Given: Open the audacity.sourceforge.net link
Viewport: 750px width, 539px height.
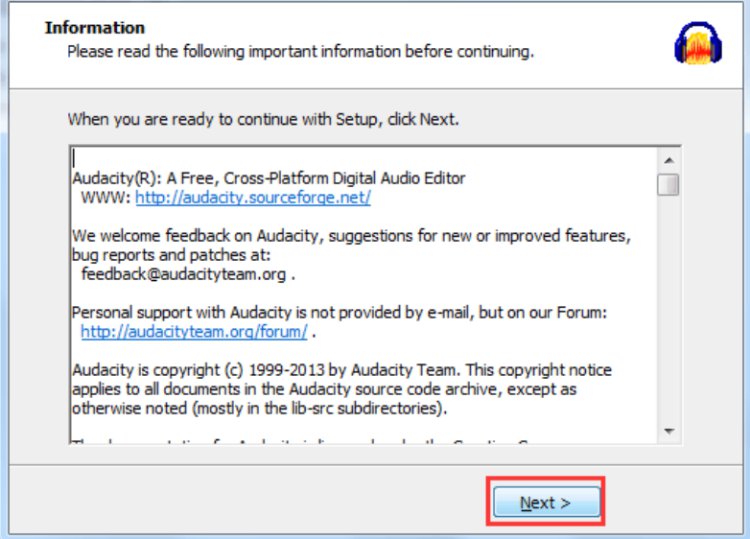Looking at the screenshot, I should pyautogui.click(x=253, y=198).
